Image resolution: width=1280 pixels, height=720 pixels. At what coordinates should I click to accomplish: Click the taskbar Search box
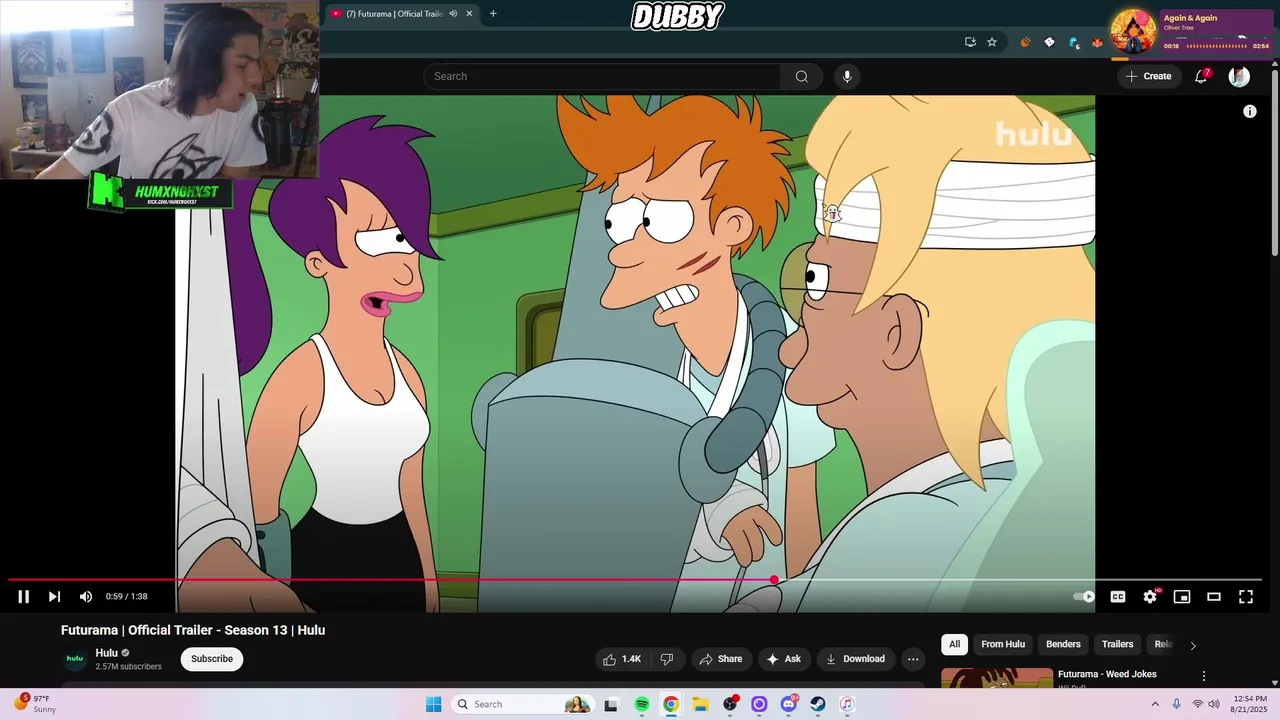[x=522, y=704]
